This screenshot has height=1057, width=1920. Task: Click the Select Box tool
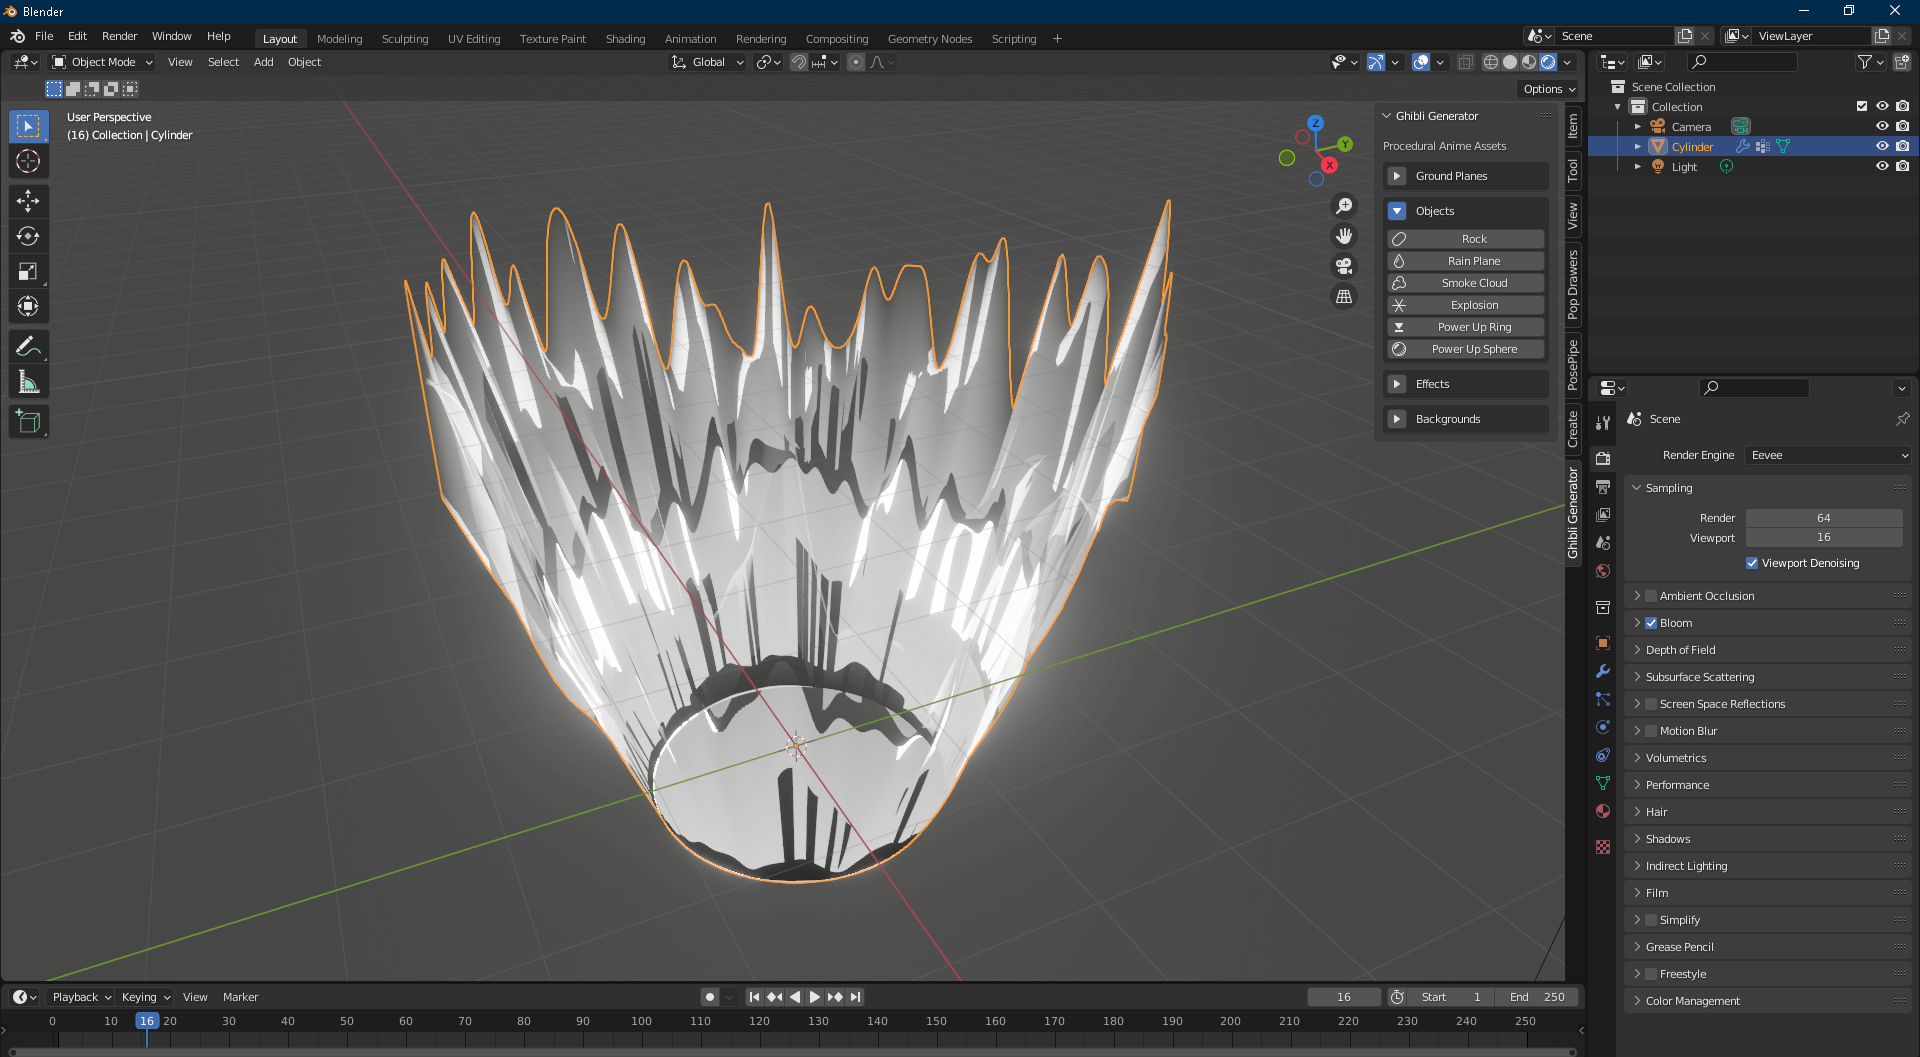tap(28, 126)
